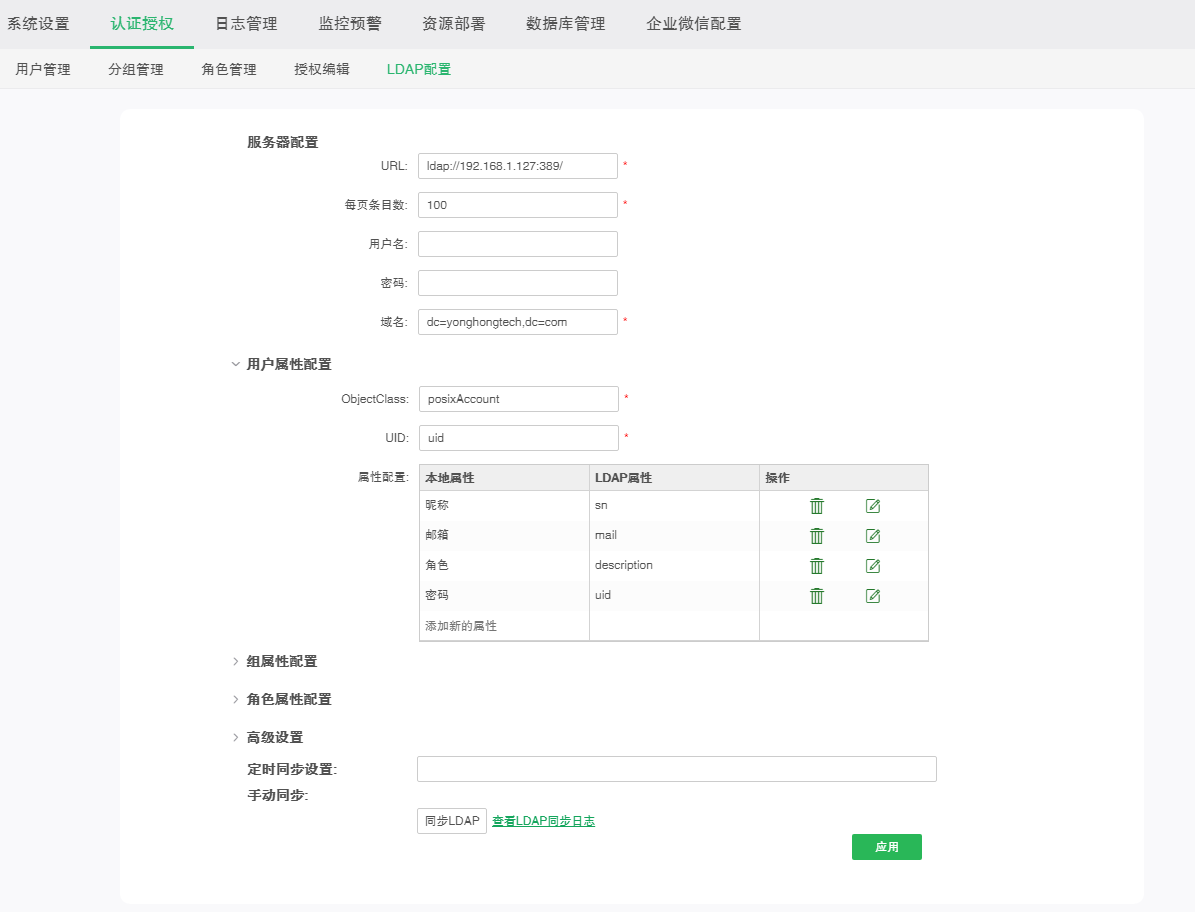The image size is (1195, 912).
Task: Edit the 昵称 attribute mapping
Action: click(x=872, y=505)
